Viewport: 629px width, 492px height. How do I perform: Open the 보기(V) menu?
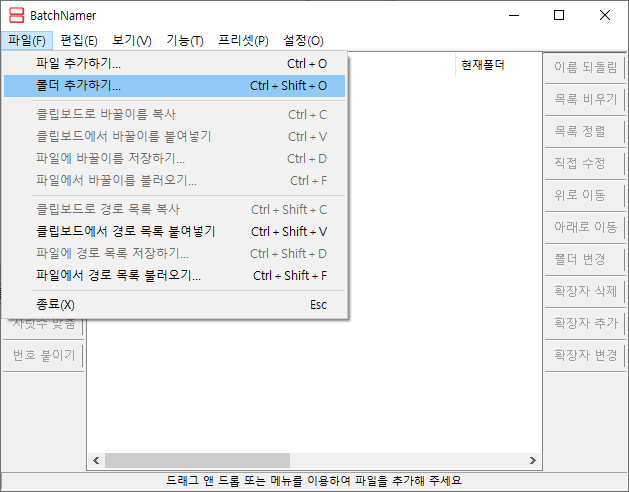pyautogui.click(x=132, y=41)
